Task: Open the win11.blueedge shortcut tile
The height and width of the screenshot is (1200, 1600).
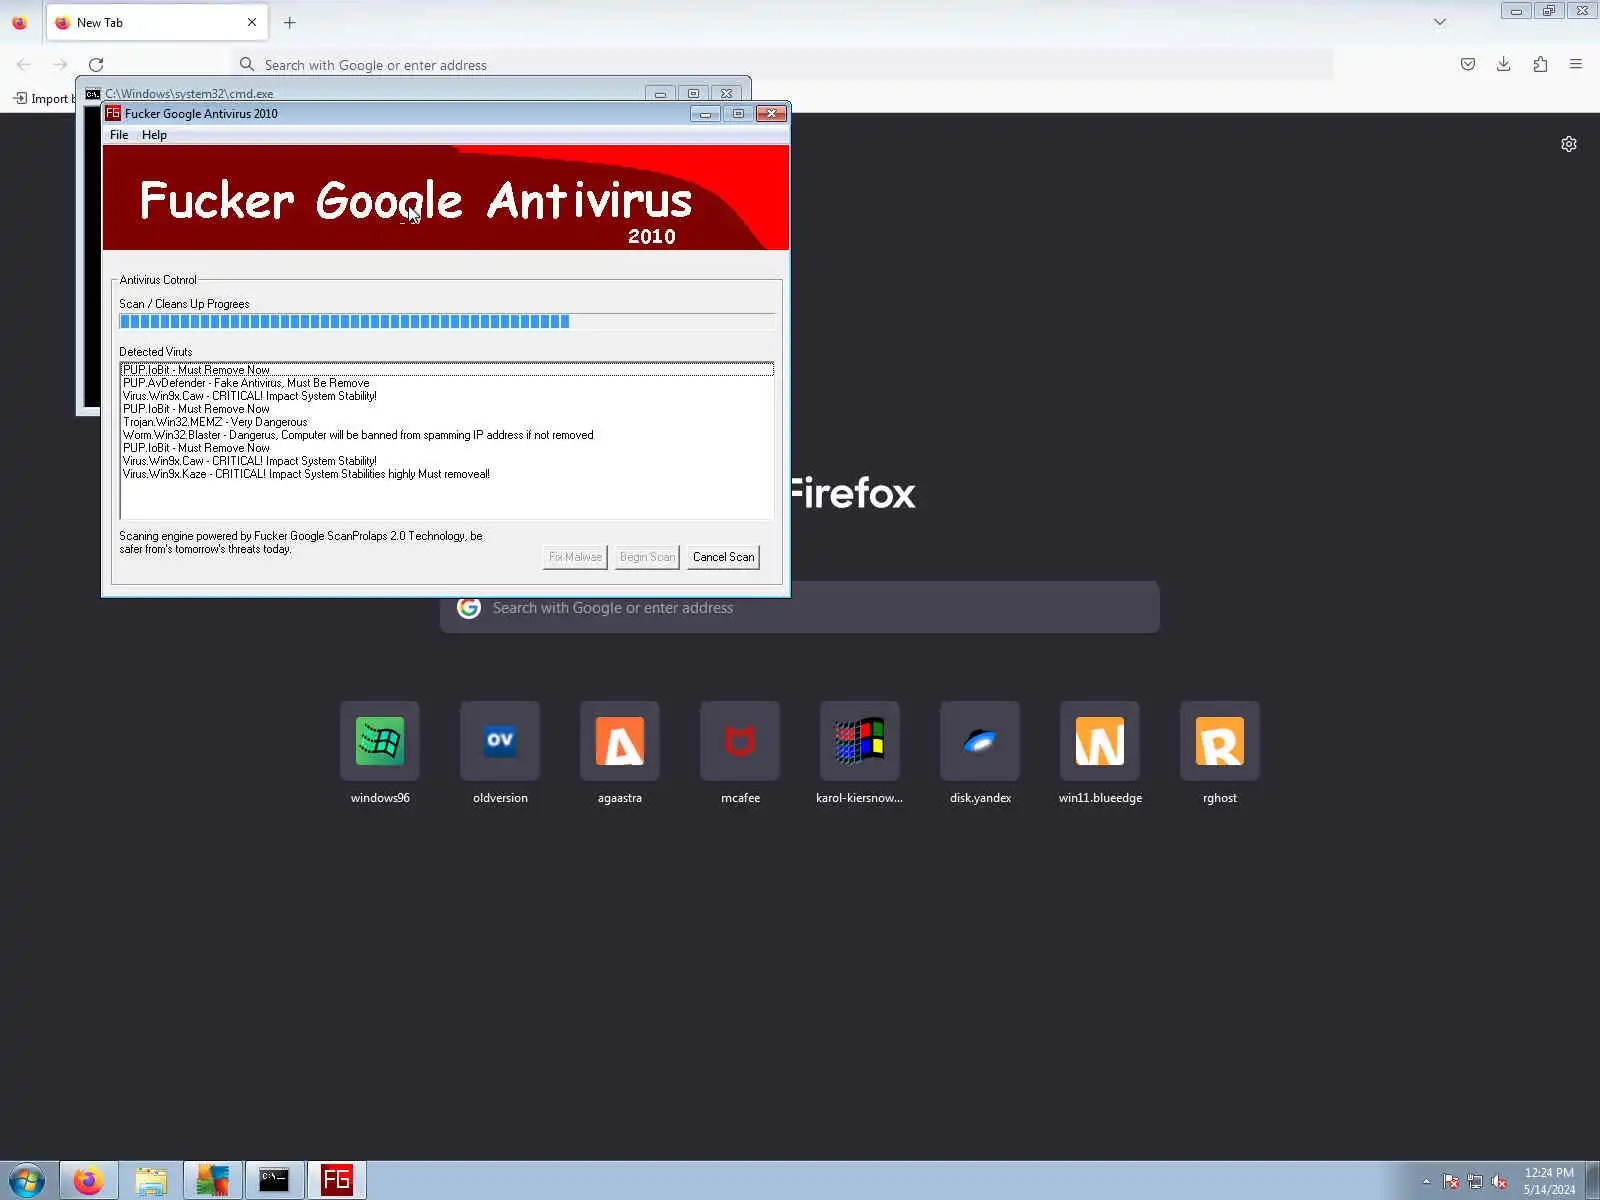Action: [1100, 741]
